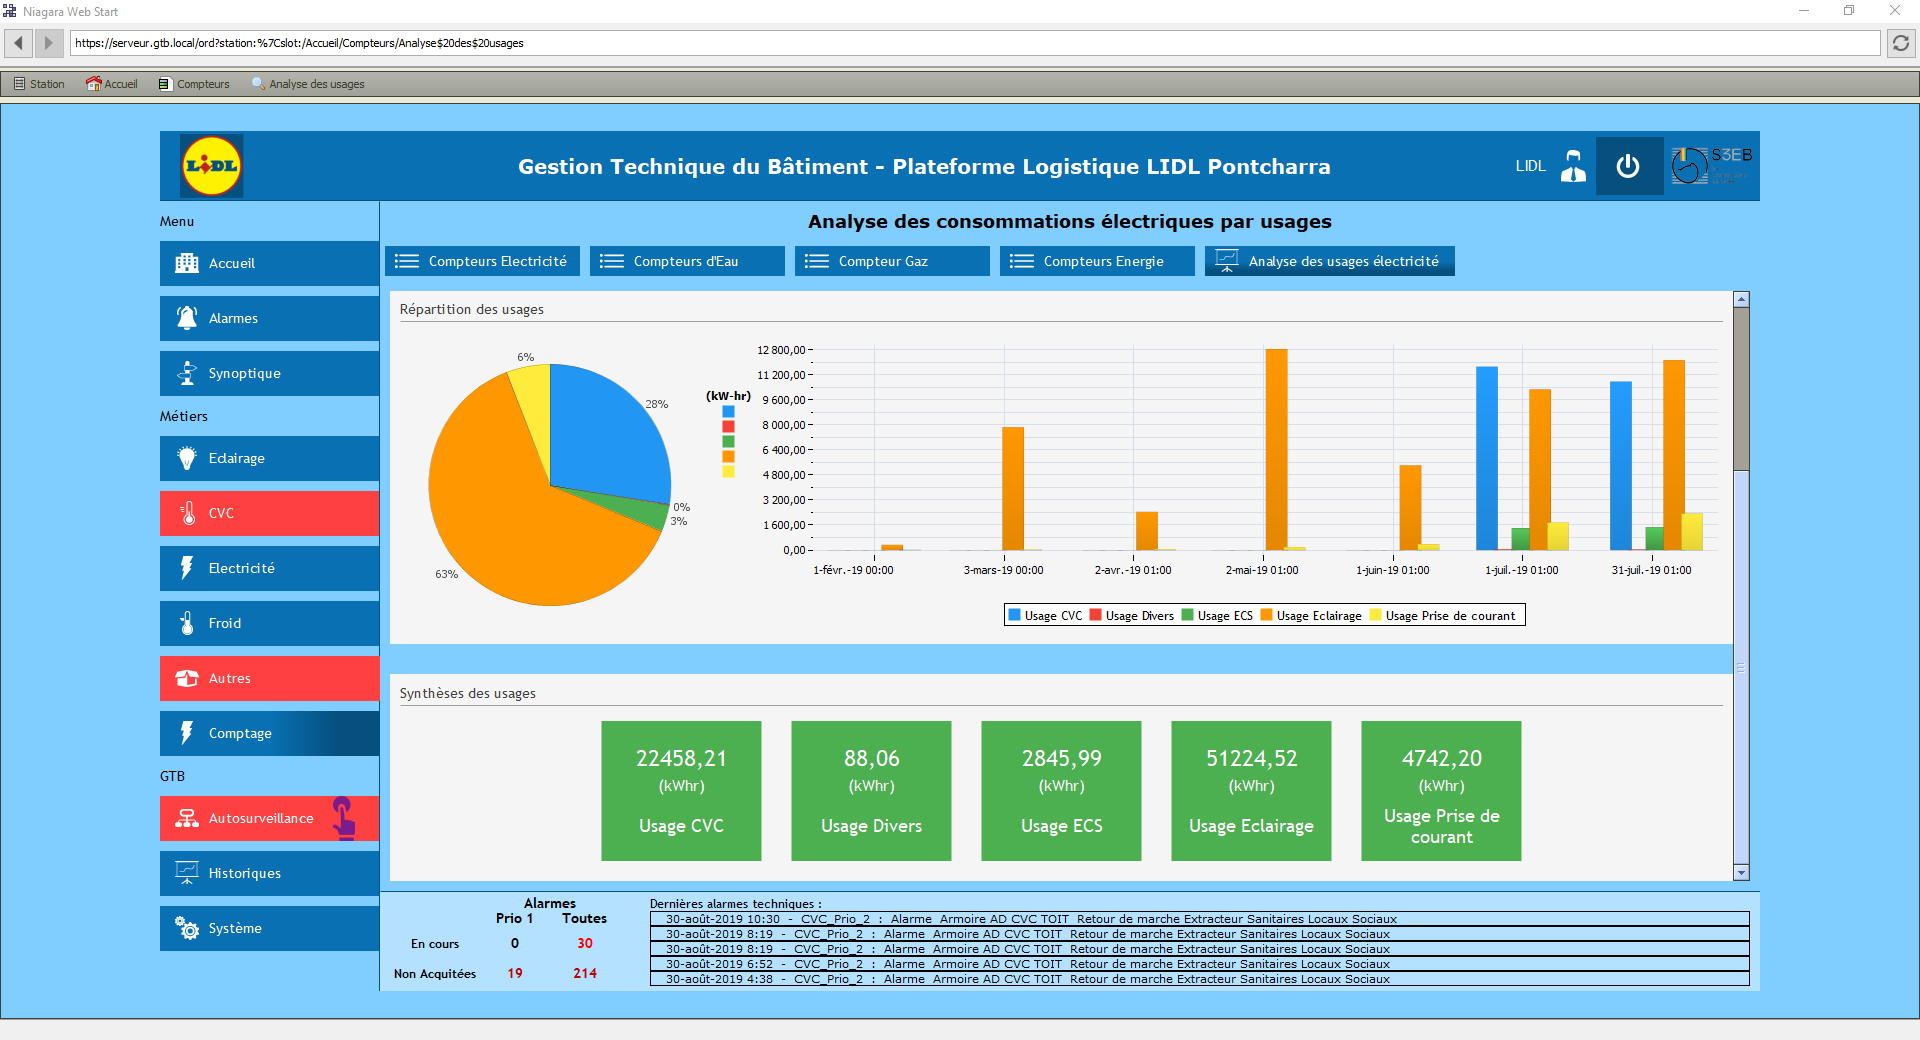The image size is (1920, 1040).
Task: Open Compteurs Energie tab
Action: pos(1097,261)
